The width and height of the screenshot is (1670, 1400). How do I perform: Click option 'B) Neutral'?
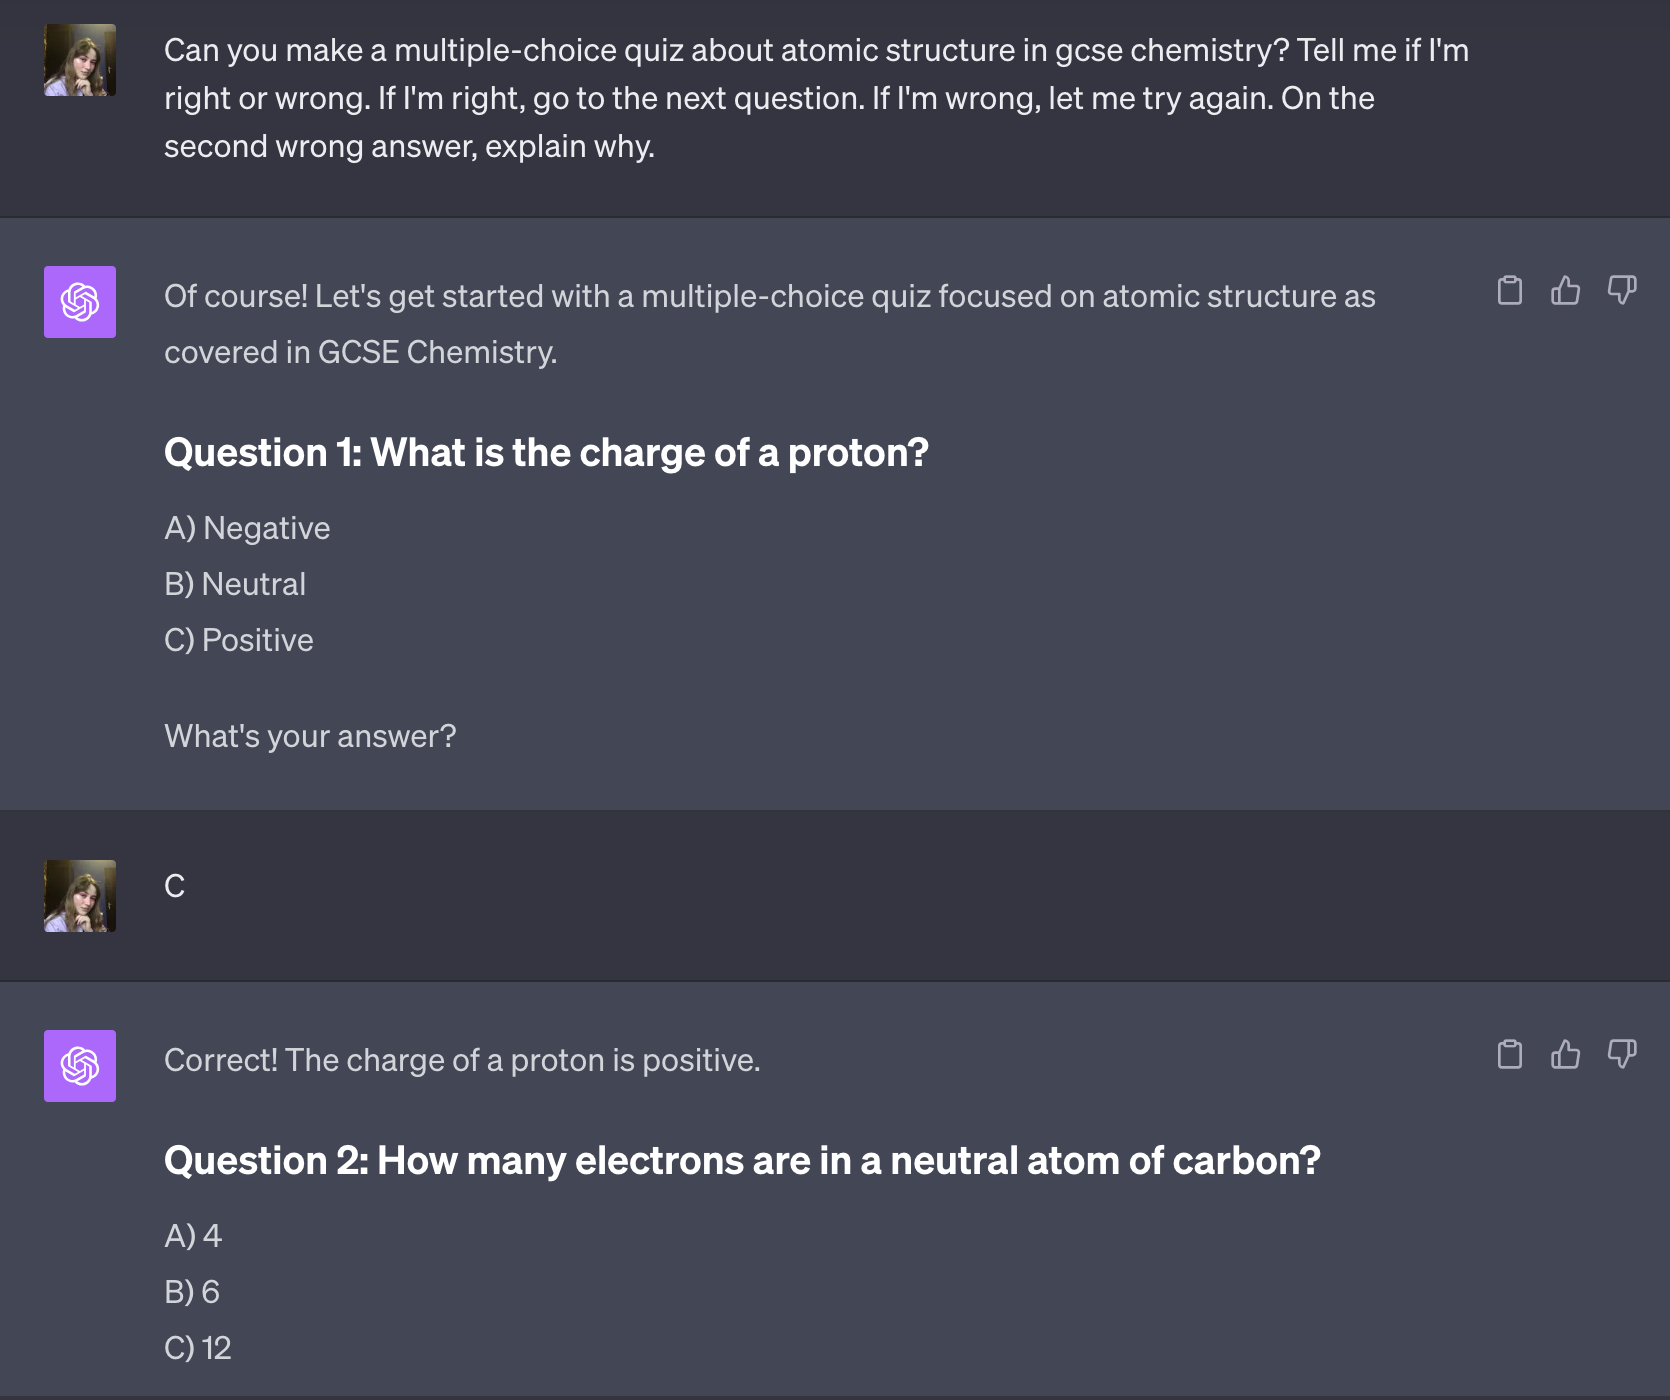click(235, 584)
